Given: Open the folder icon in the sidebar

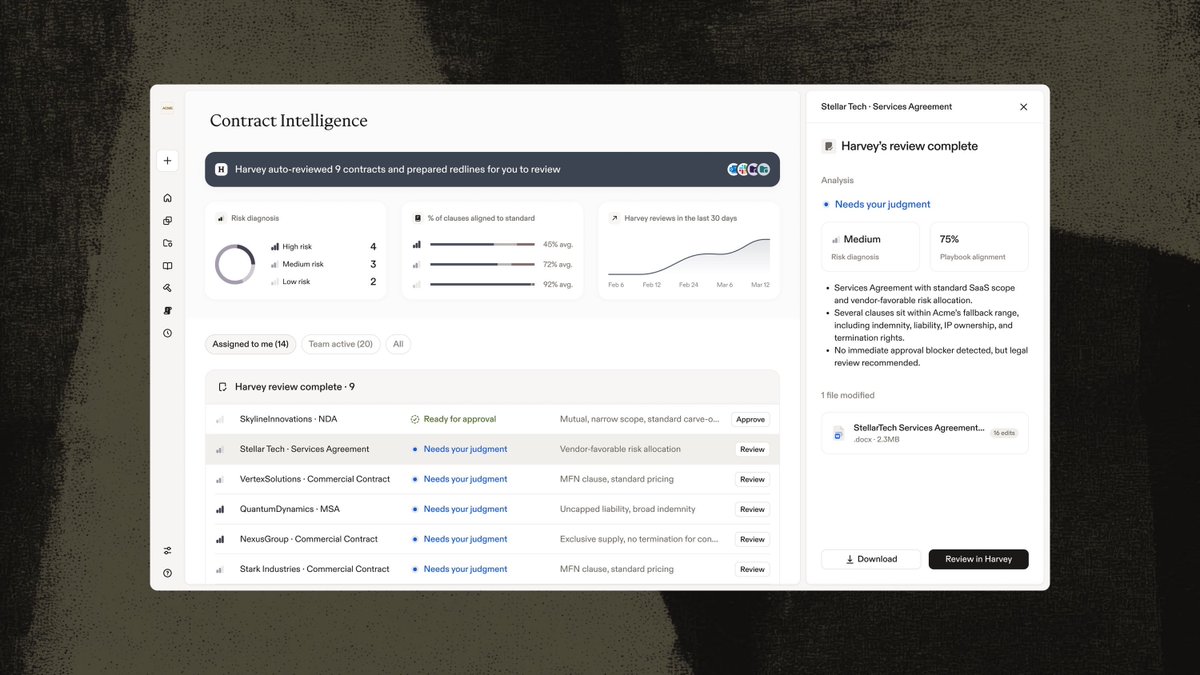Looking at the screenshot, I should pyautogui.click(x=167, y=243).
